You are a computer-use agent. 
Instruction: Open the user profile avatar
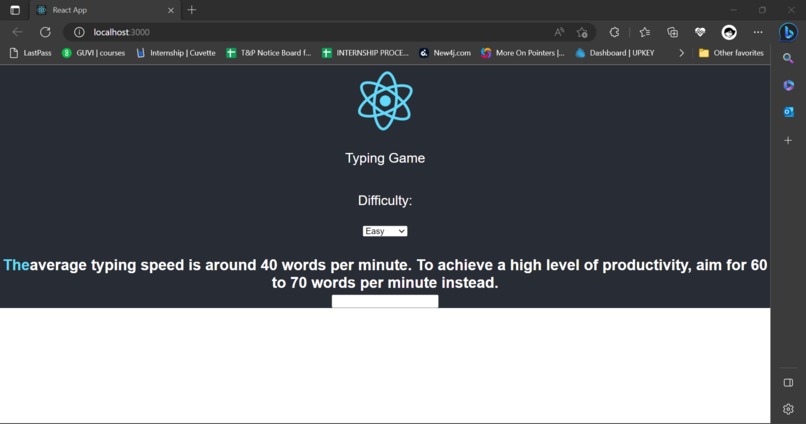point(729,32)
